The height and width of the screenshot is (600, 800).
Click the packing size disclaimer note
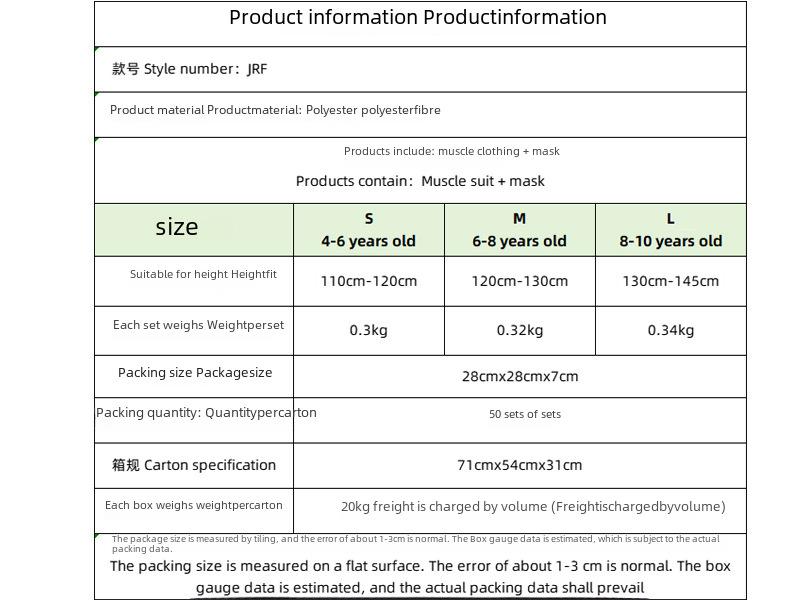[x=420, y=566]
